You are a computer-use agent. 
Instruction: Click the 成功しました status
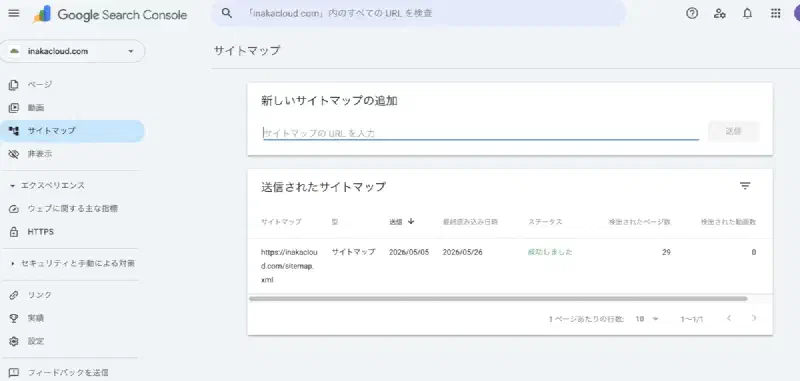click(550, 252)
